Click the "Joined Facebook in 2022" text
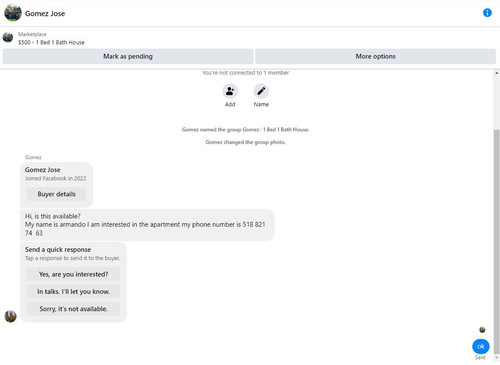Screen dimensions: 500x365 tap(55, 178)
